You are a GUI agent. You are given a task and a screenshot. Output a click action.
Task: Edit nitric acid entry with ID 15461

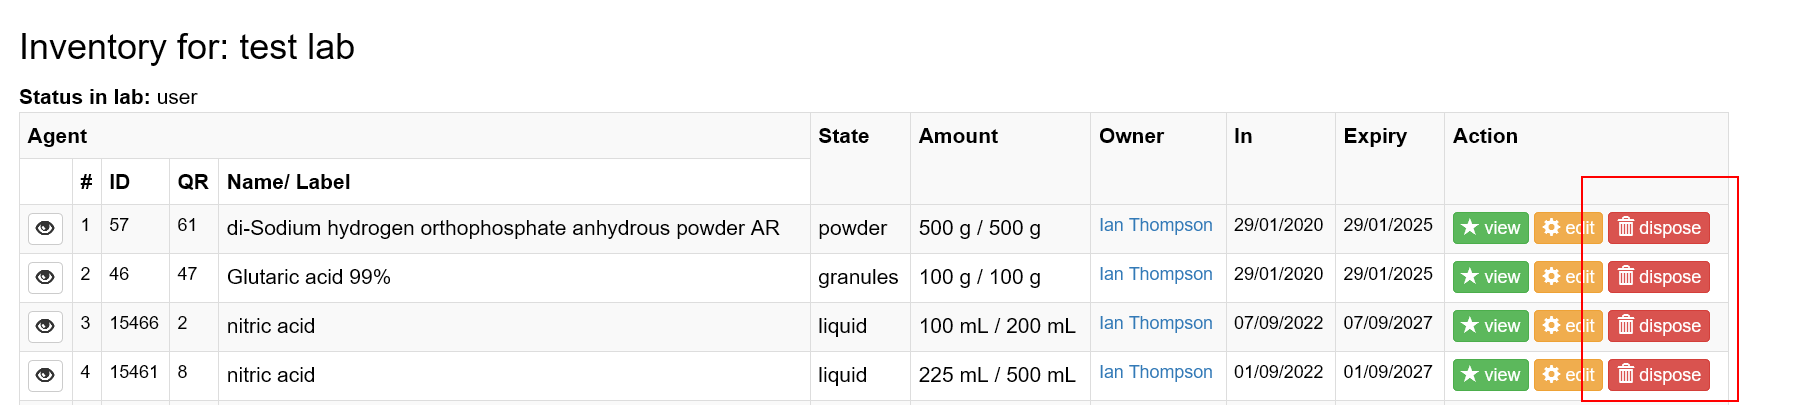[1567, 375]
